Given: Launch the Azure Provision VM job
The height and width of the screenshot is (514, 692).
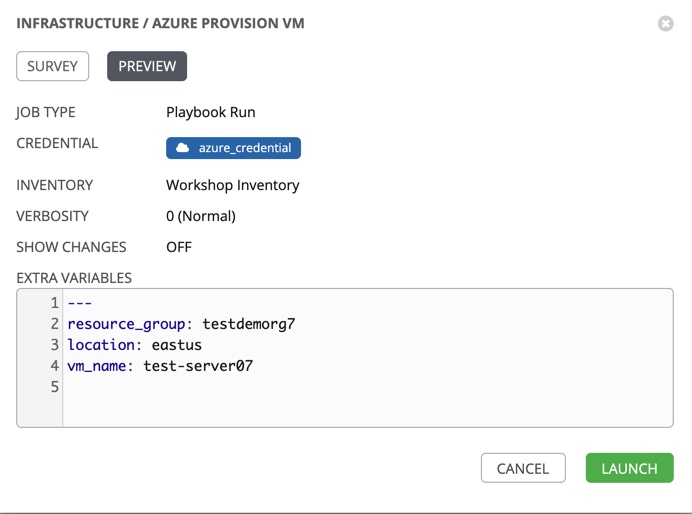Looking at the screenshot, I should pyautogui.click(x=629, y=468).
